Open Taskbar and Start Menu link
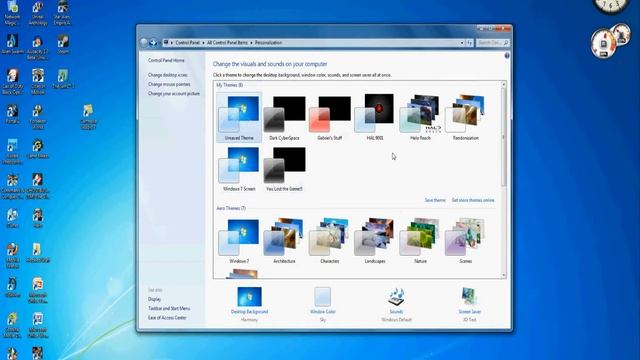The width and height of the screenshot is (640, 360). (x=169, y=309)
